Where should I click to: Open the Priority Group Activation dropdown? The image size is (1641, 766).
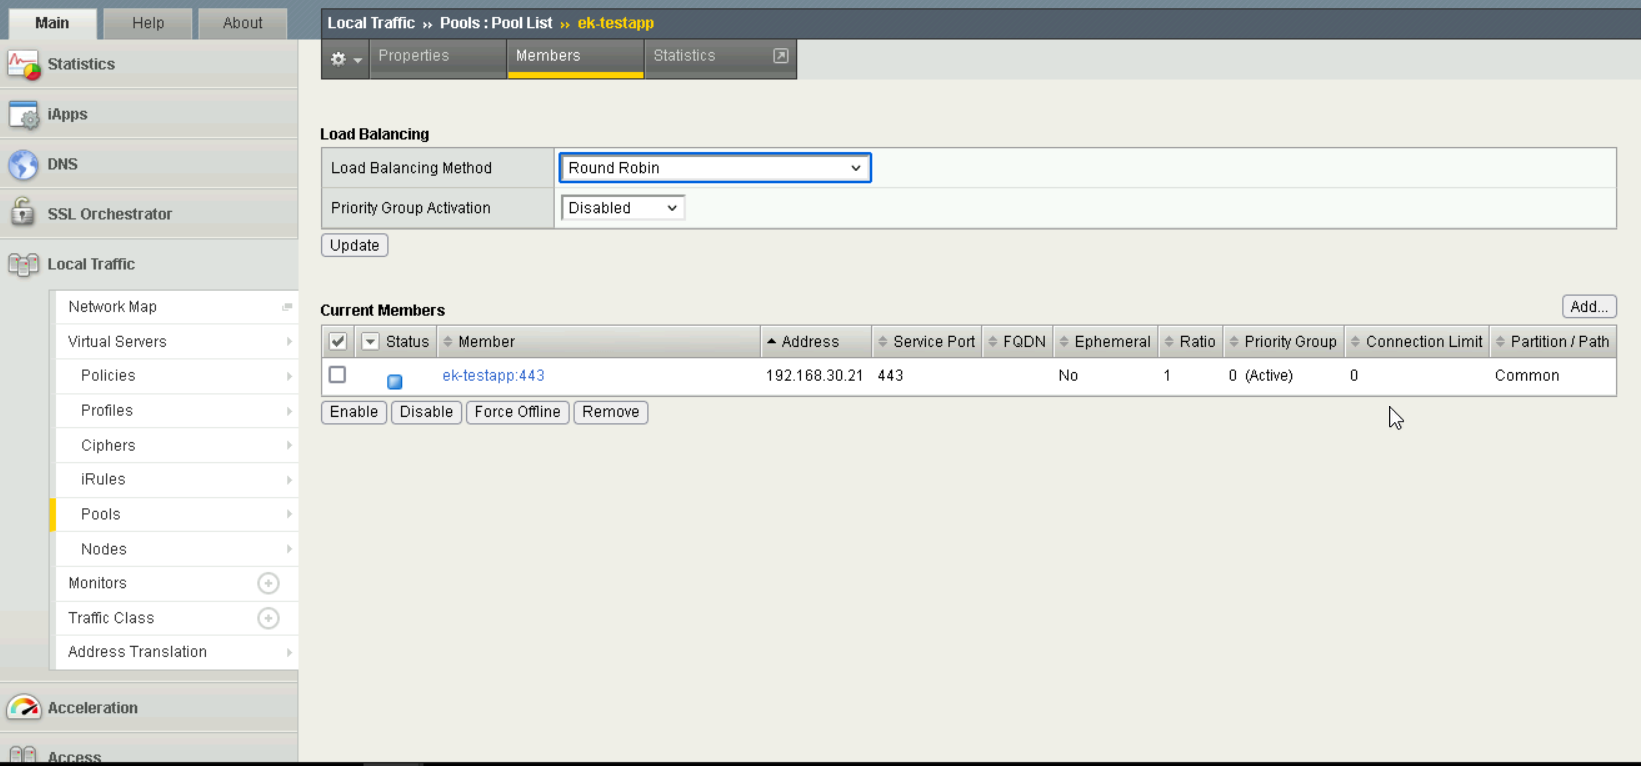622,208
